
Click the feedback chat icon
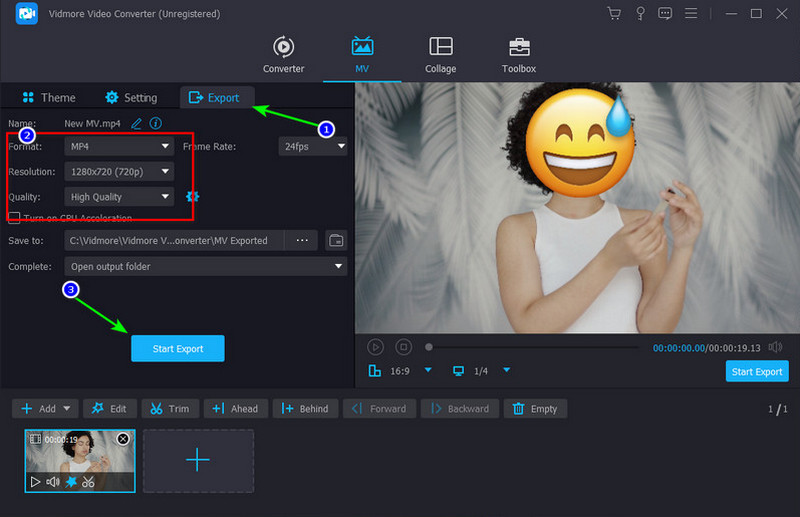click(666, 14)
